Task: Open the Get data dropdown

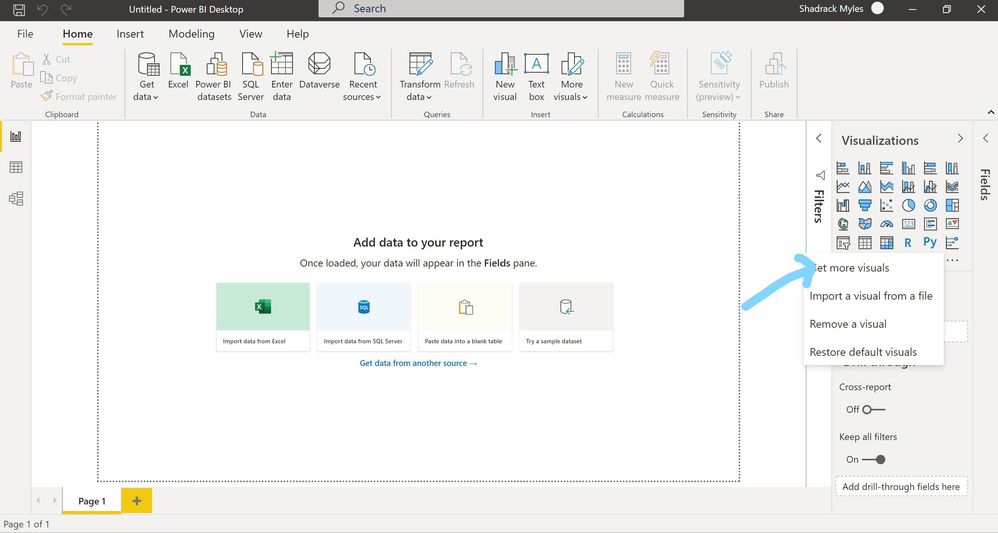Action: 146,76
